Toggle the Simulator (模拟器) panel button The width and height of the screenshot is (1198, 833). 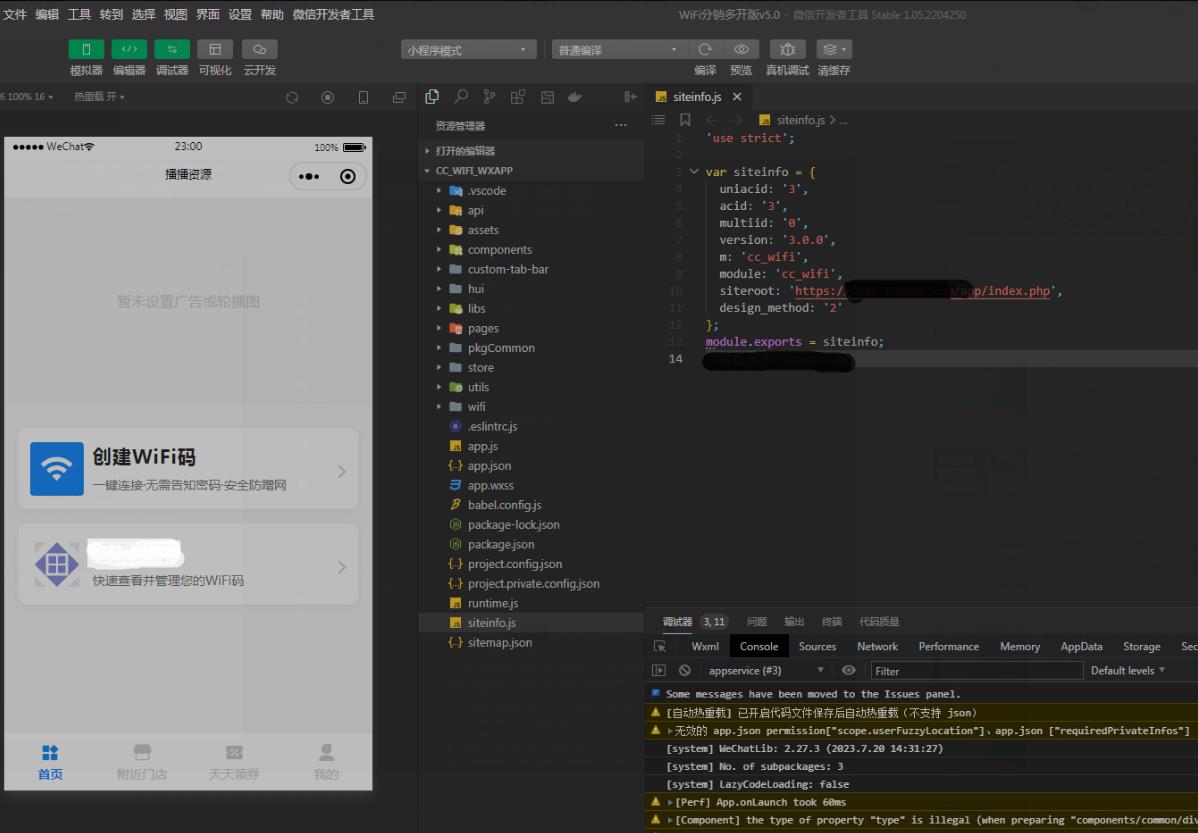pyautogui.click(x=86, y=50)
